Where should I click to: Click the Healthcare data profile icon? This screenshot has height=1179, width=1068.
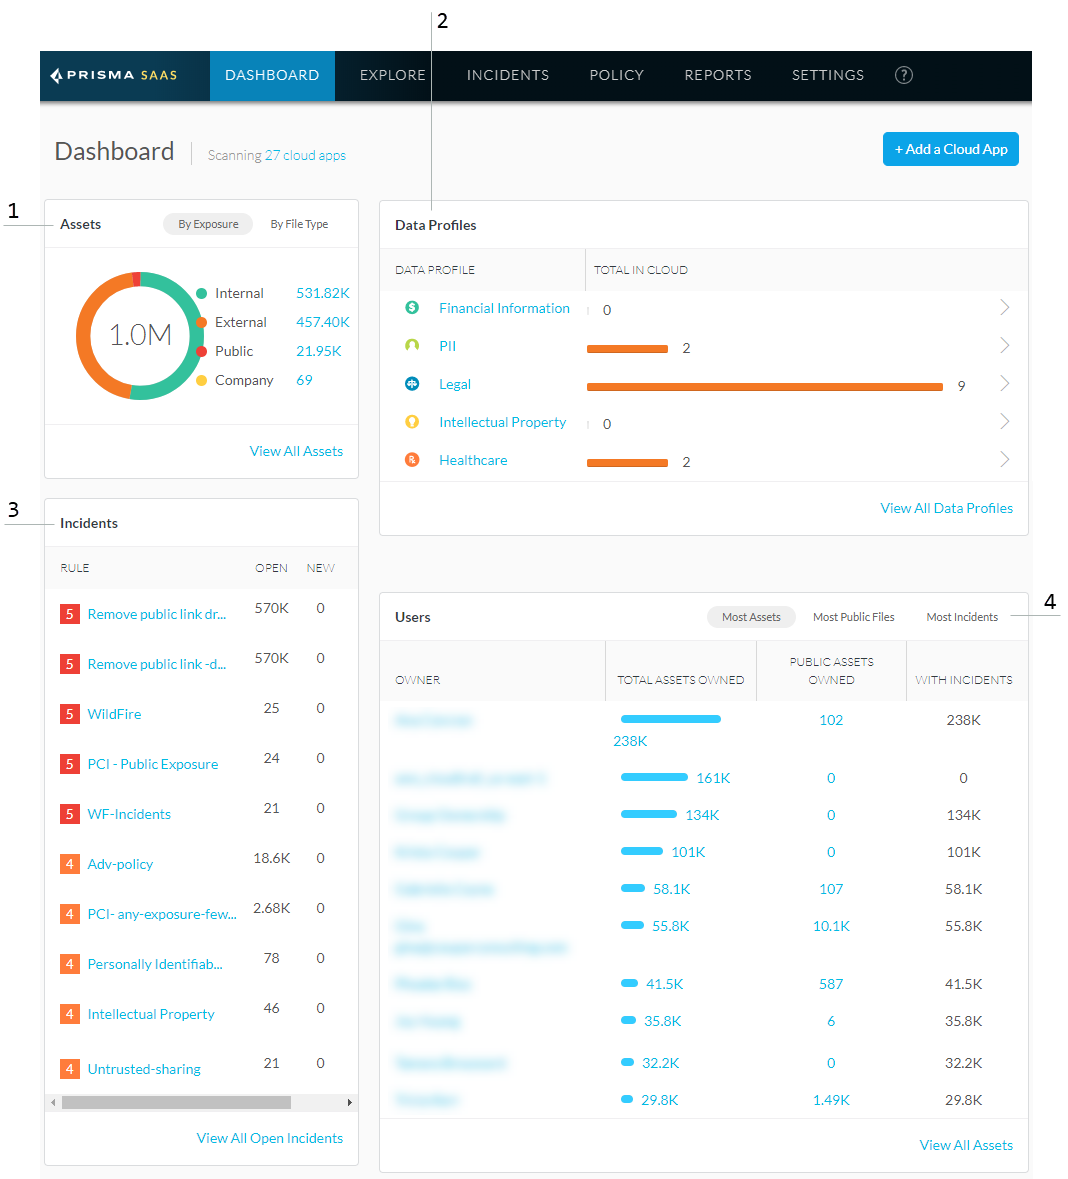pyautogui.click(x=412, y=460)
